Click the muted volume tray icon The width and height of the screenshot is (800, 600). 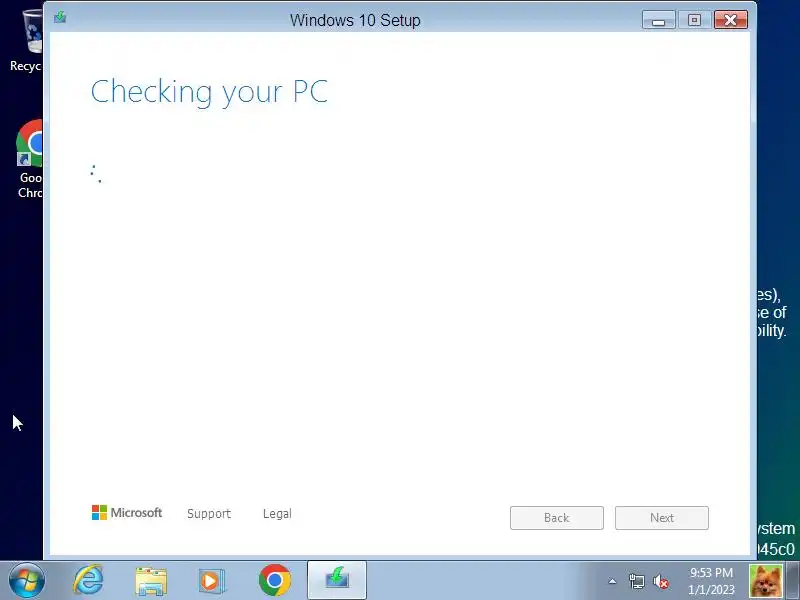click(661, 581)
